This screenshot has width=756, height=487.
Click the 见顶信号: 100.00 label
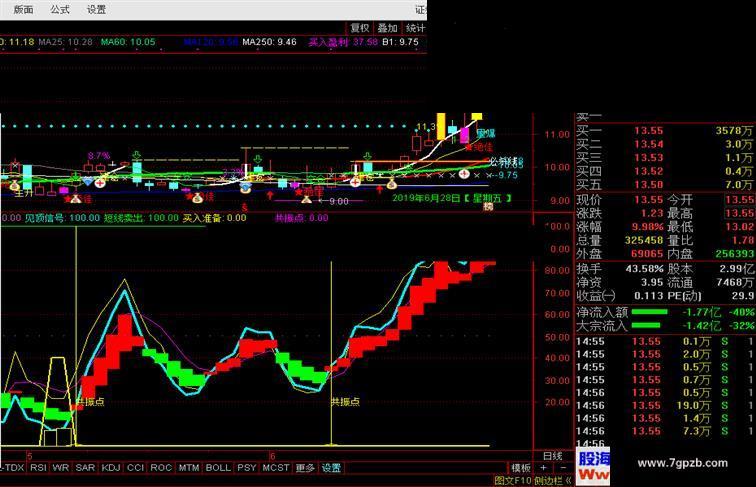[x=63, y=218]
